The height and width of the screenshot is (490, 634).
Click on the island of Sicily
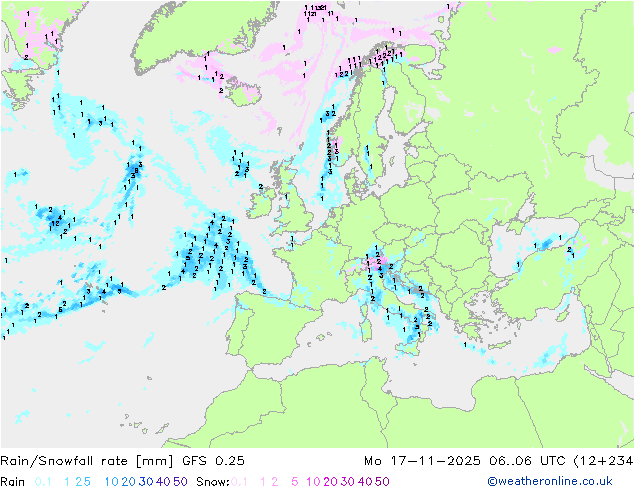tap(410, 346)
